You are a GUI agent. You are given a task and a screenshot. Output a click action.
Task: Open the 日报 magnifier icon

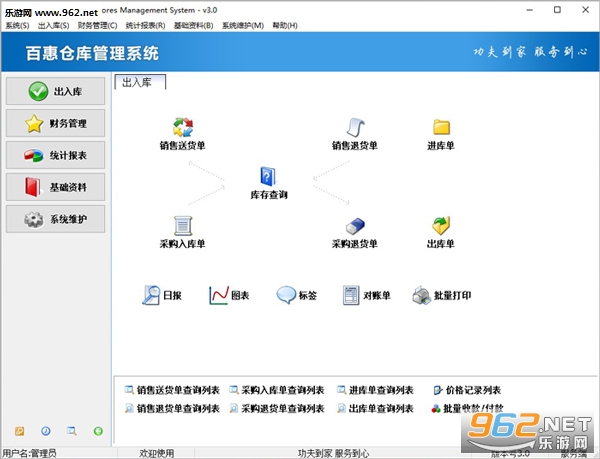[151, 295]
